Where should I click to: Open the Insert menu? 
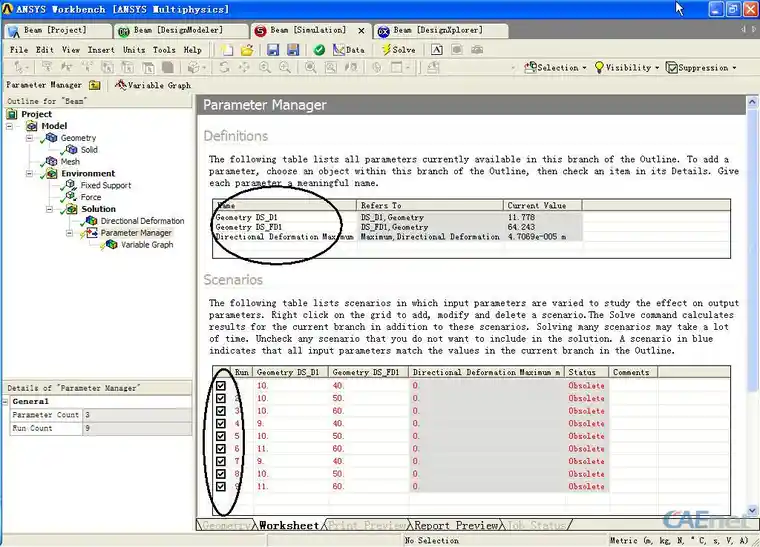[101, 50]
